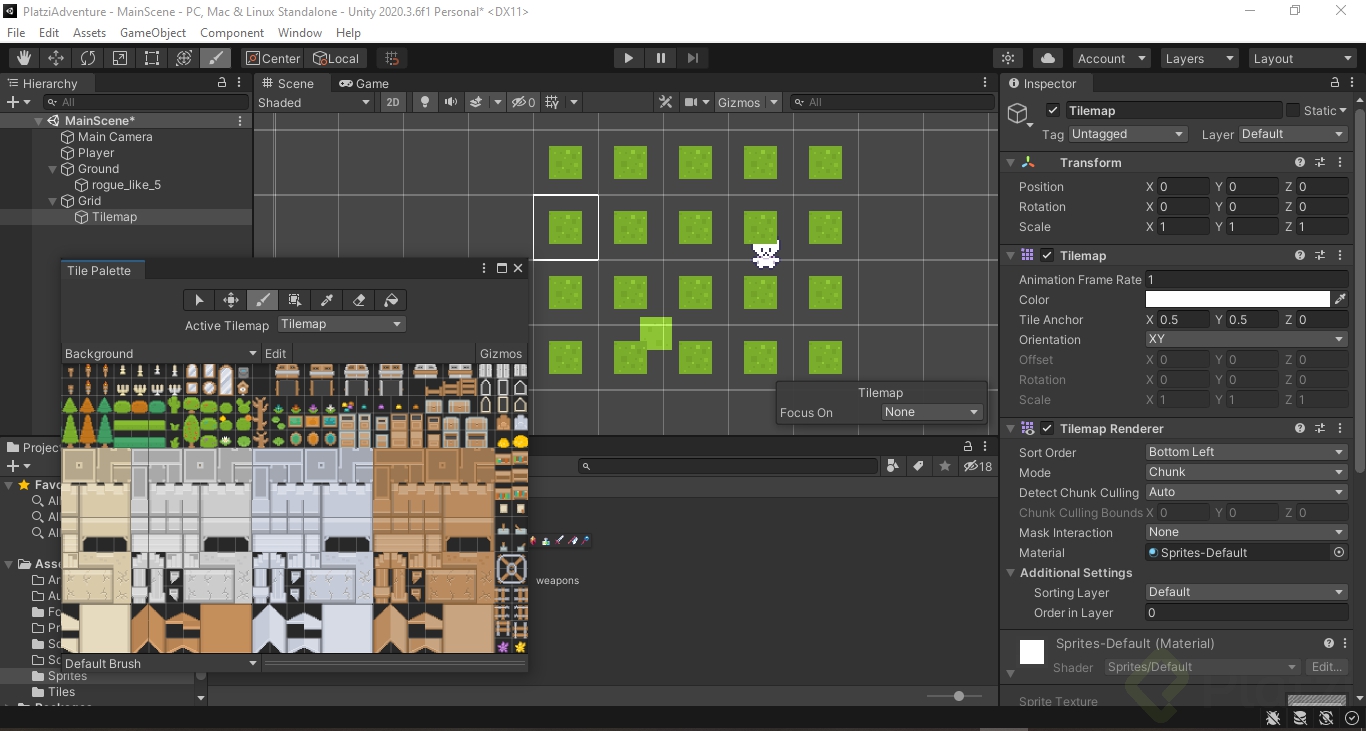Open the Active Tilemap dropdown
The height and width of the screenshot is (731, 1366).
pyautogui.click(x=340, y=324)
